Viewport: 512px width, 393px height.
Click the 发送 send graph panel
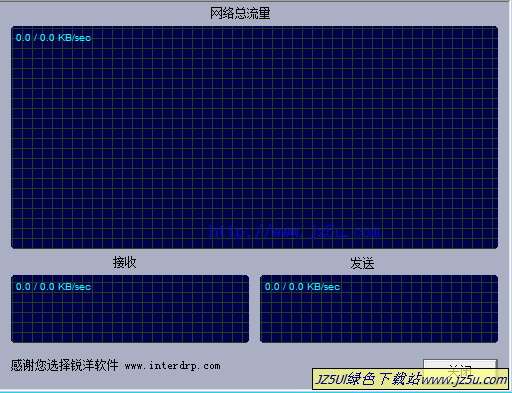(379, 309)
